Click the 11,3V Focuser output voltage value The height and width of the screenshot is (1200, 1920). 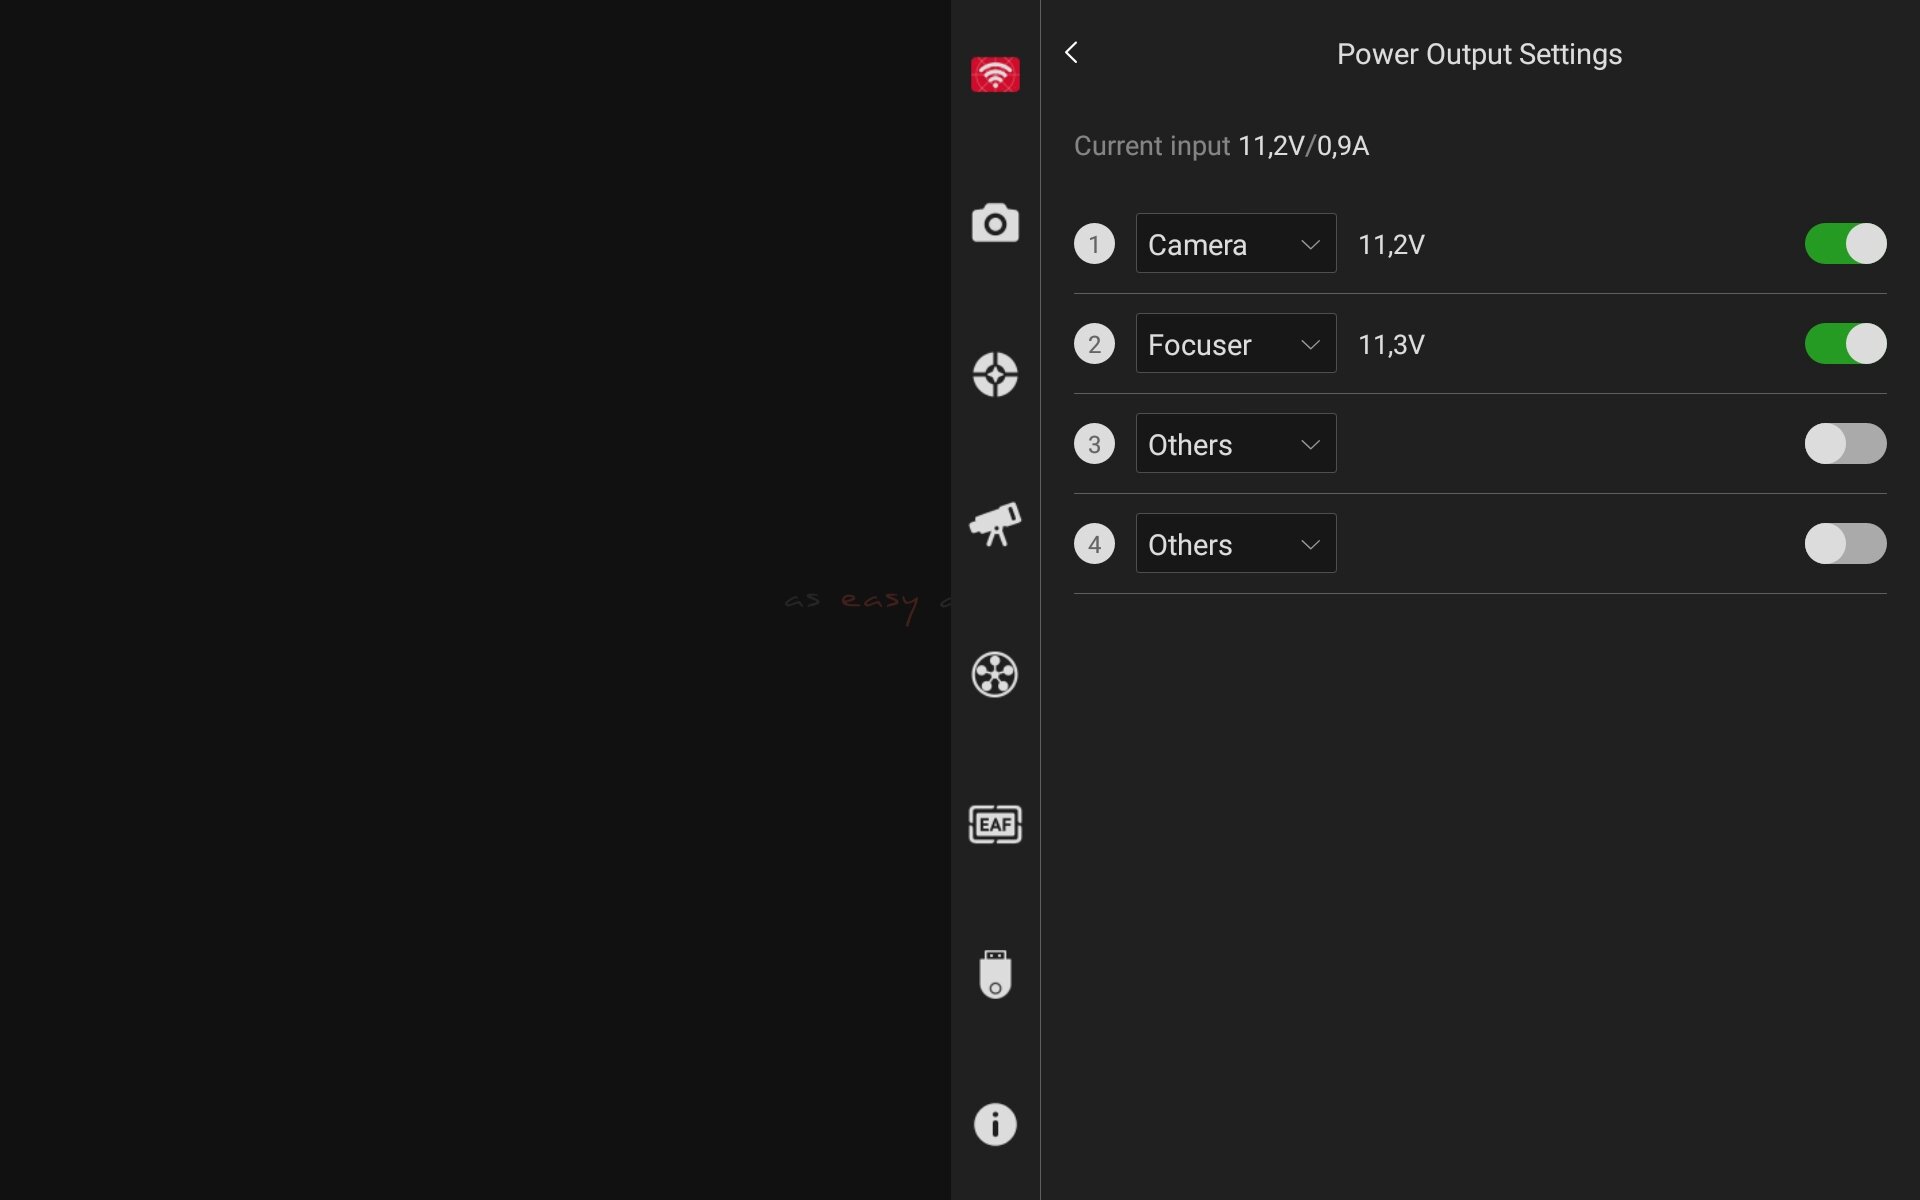pos(1390,345)
